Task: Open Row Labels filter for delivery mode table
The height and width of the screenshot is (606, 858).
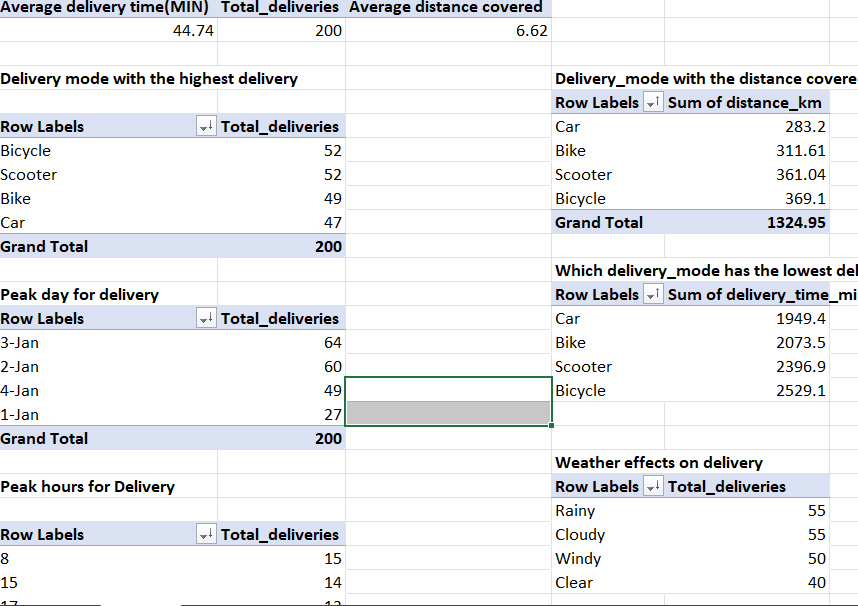Action: click(x=206, y=126)
